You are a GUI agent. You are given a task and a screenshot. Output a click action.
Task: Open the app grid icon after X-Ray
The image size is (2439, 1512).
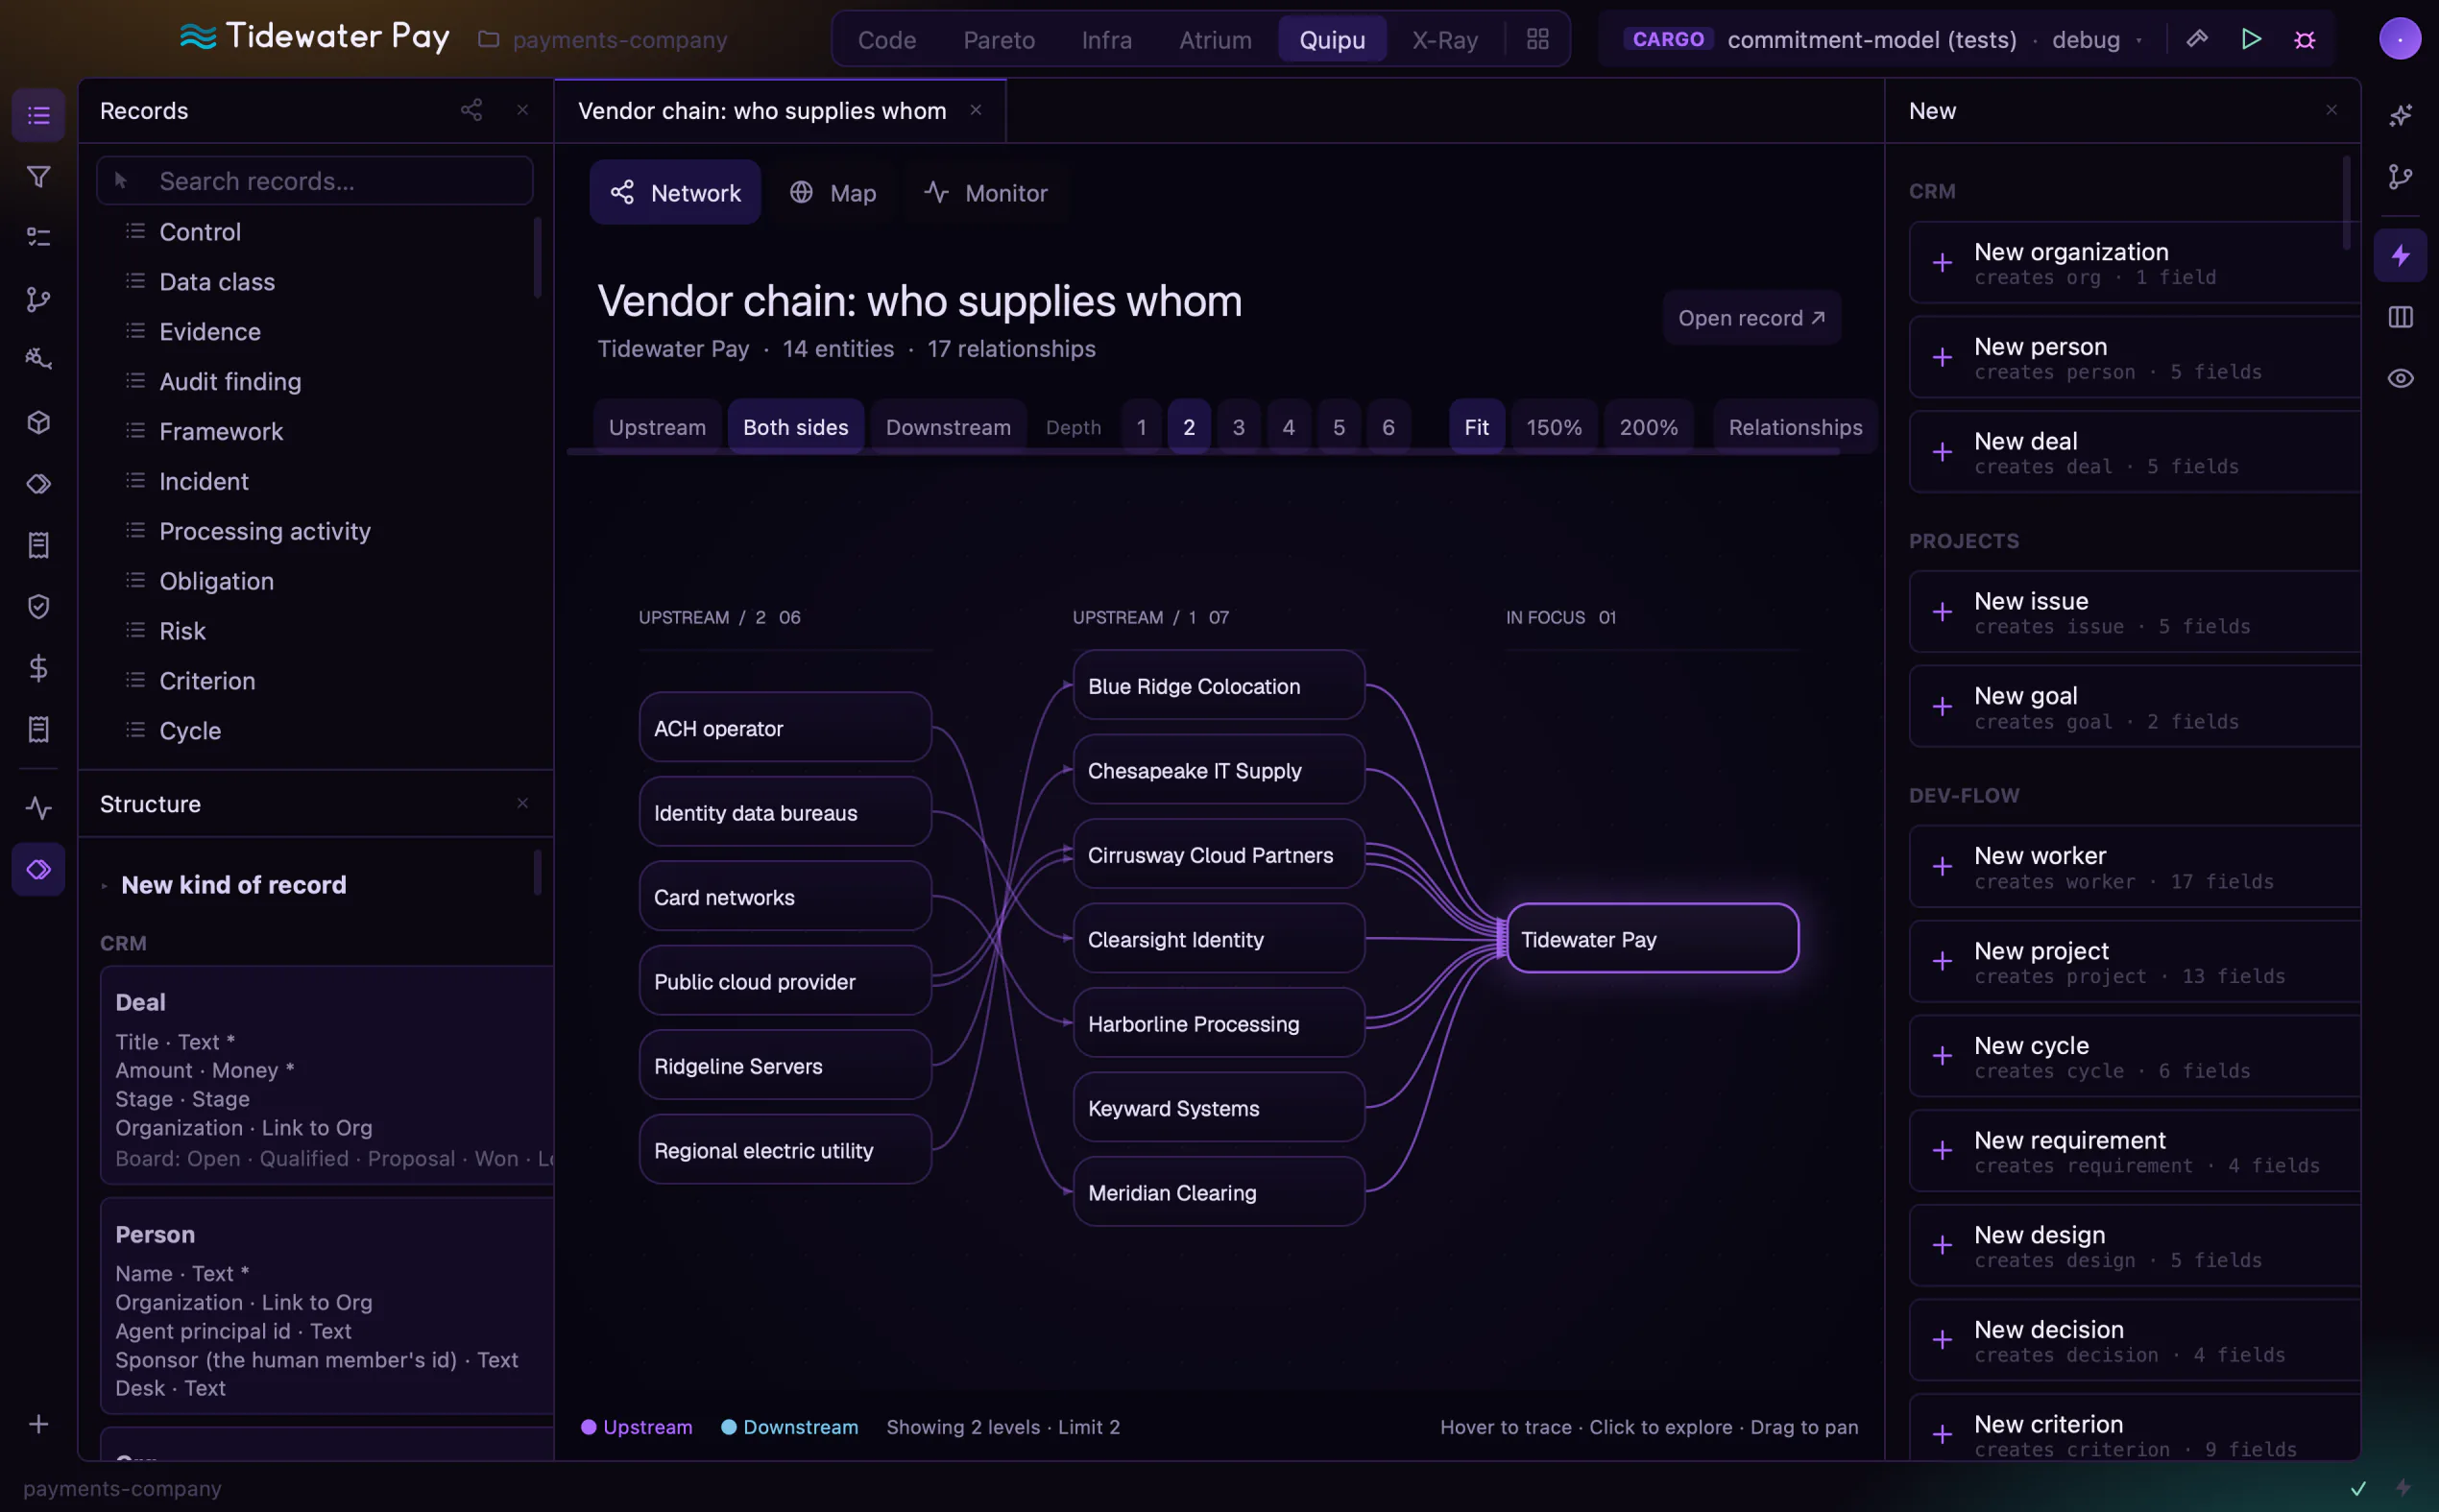1537,39
